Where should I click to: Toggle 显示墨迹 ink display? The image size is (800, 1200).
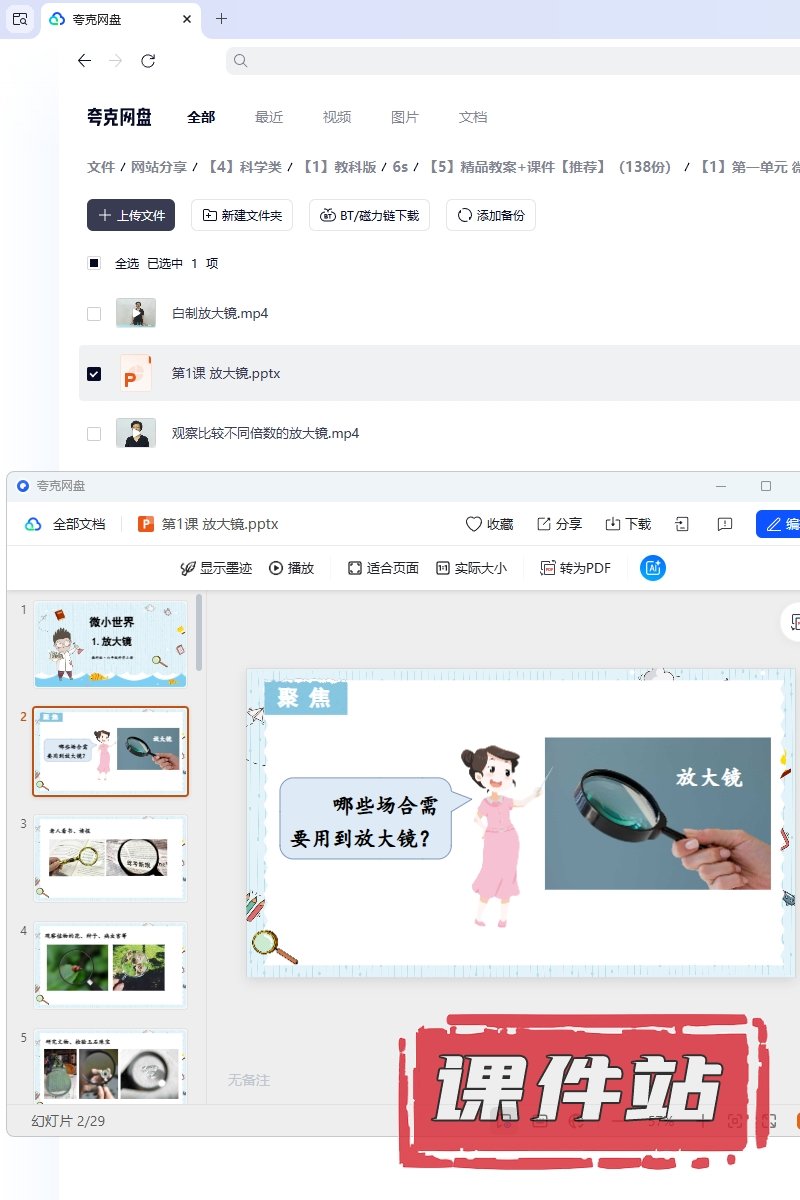pos(215,568)
